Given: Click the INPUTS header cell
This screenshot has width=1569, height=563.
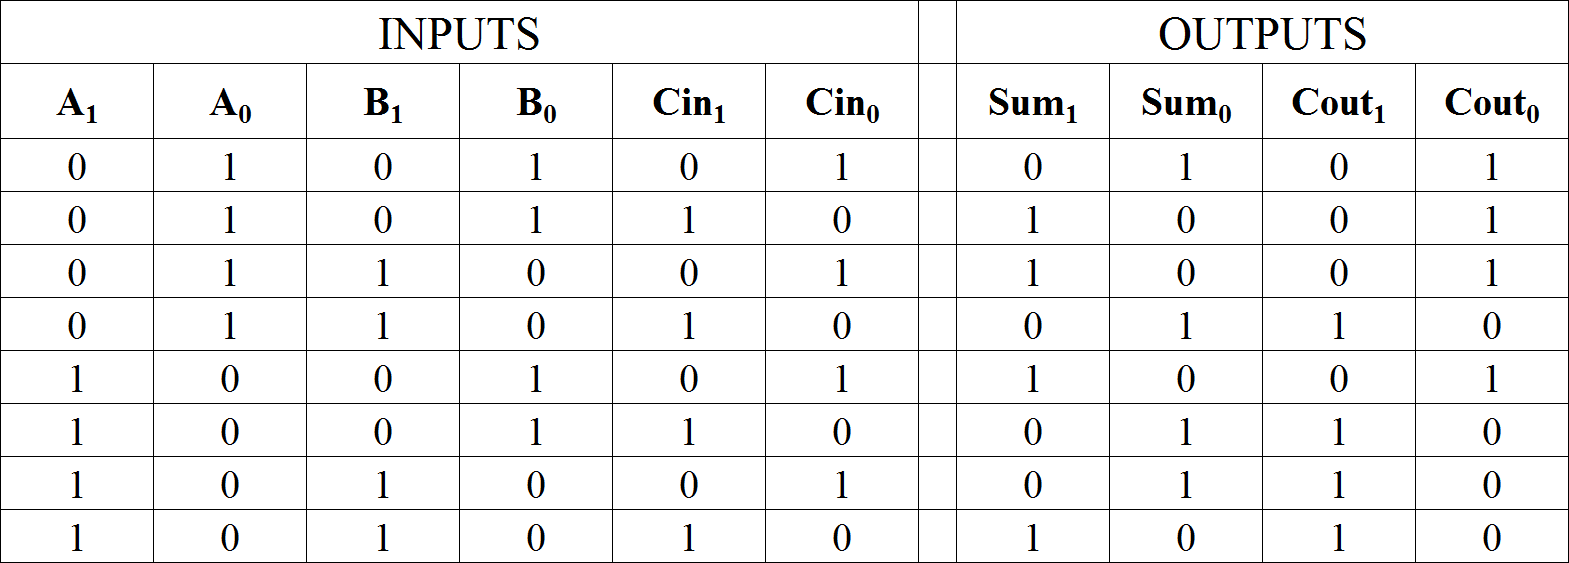Looking at the screenshot, I should 459,34.
